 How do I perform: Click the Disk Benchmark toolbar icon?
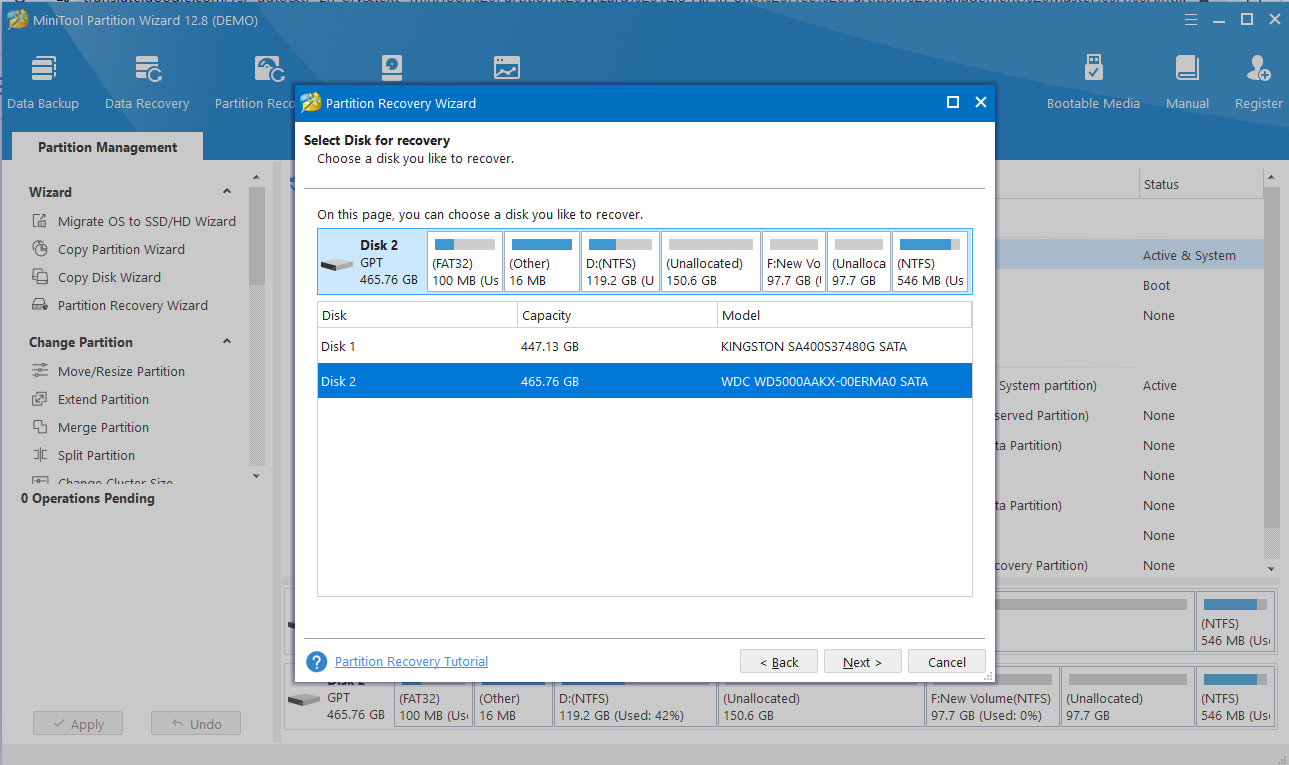507,68
